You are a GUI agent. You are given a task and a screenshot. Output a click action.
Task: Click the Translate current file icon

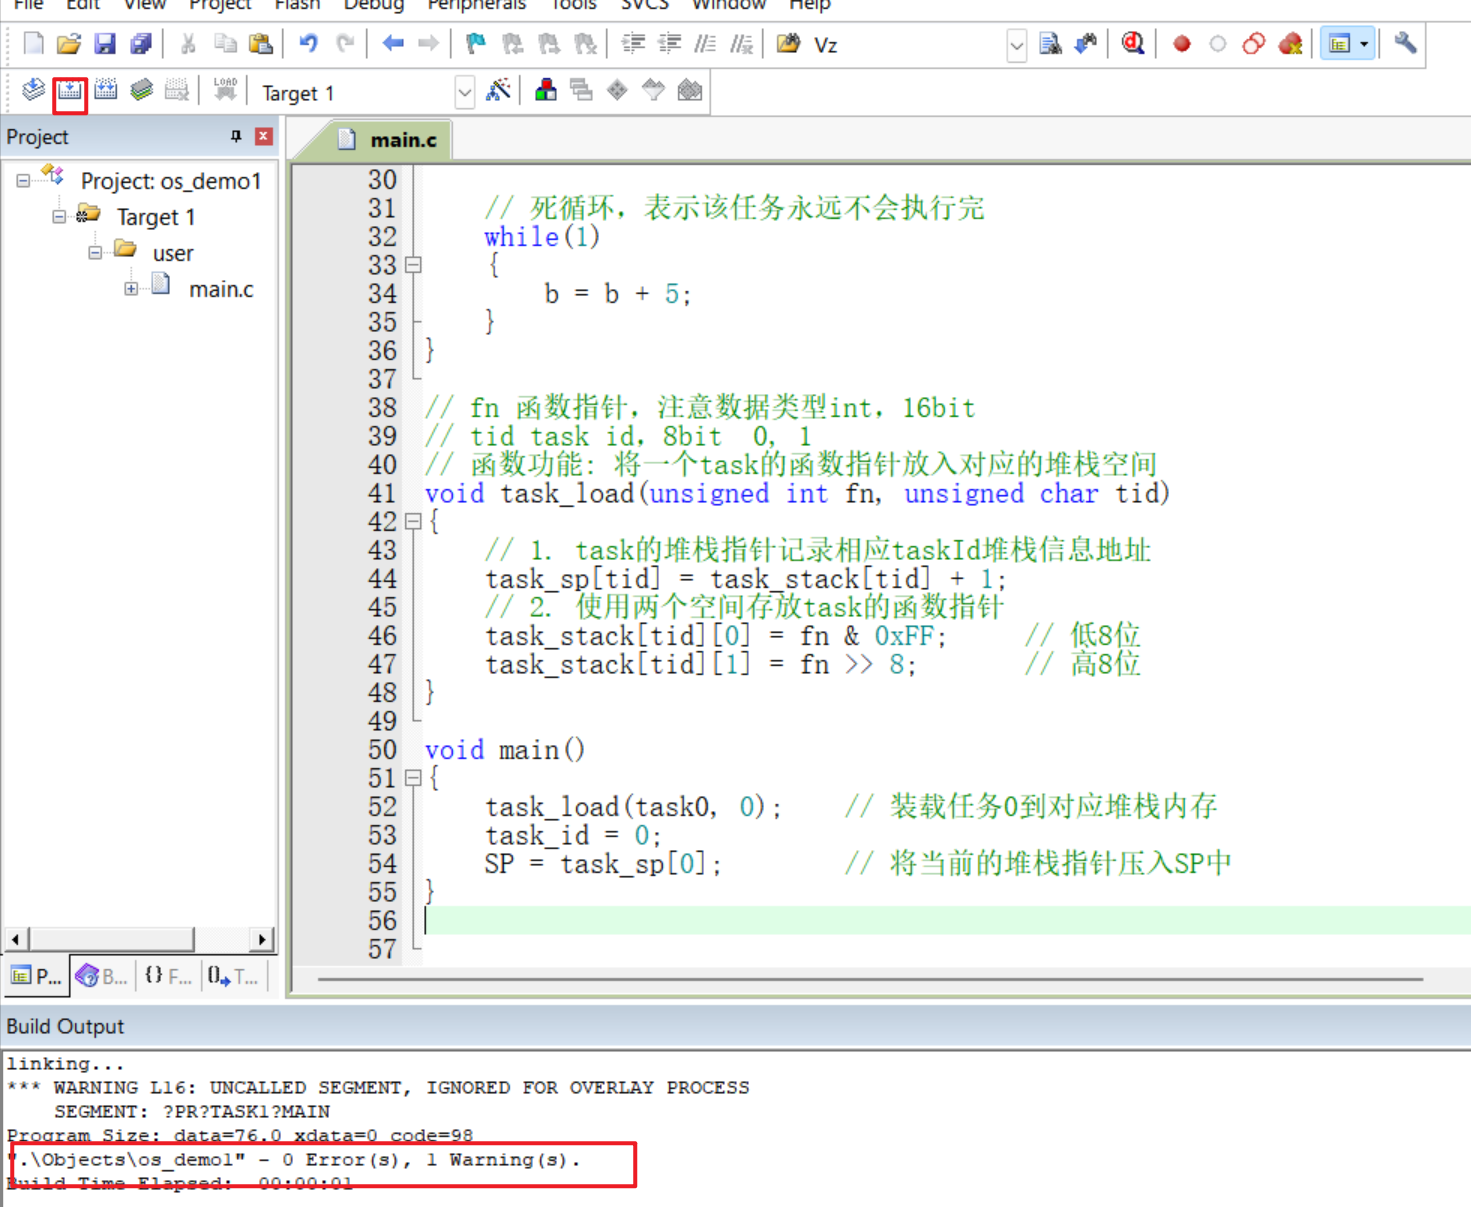(x=33, y=91)
